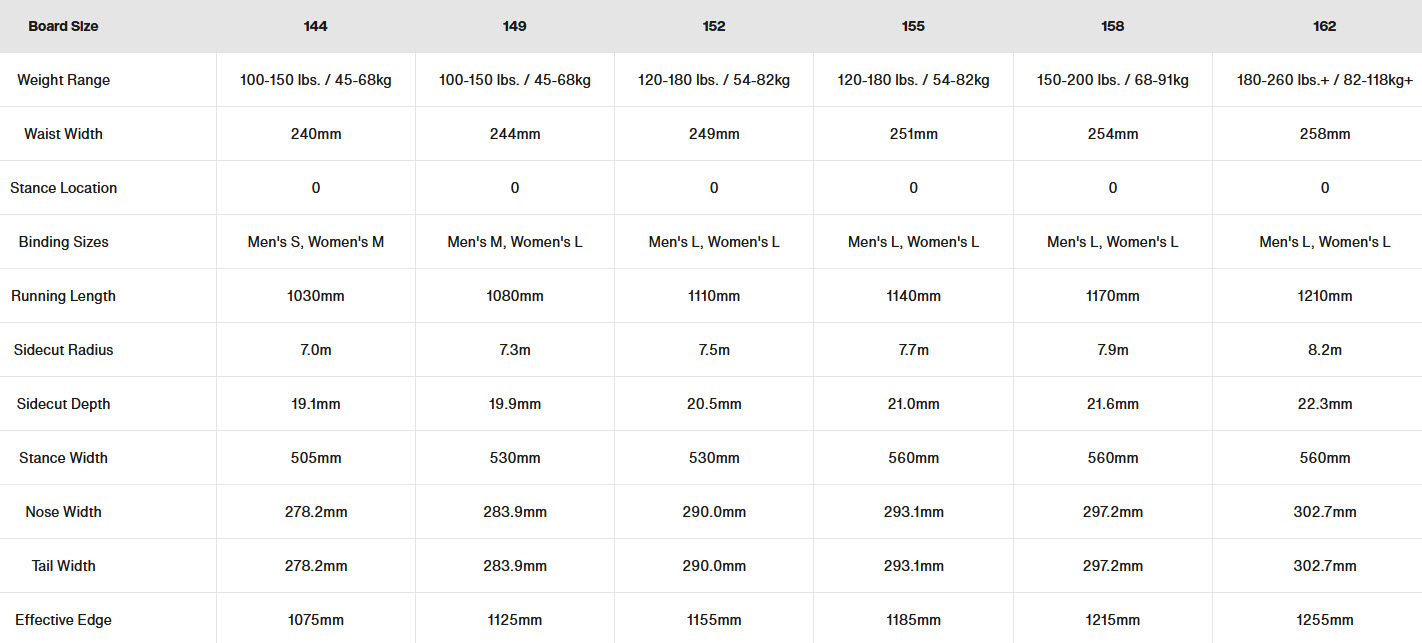Click the Stance Location row label
The height and width of the screenshot is (643, 1422).
(x=63, y=188)
